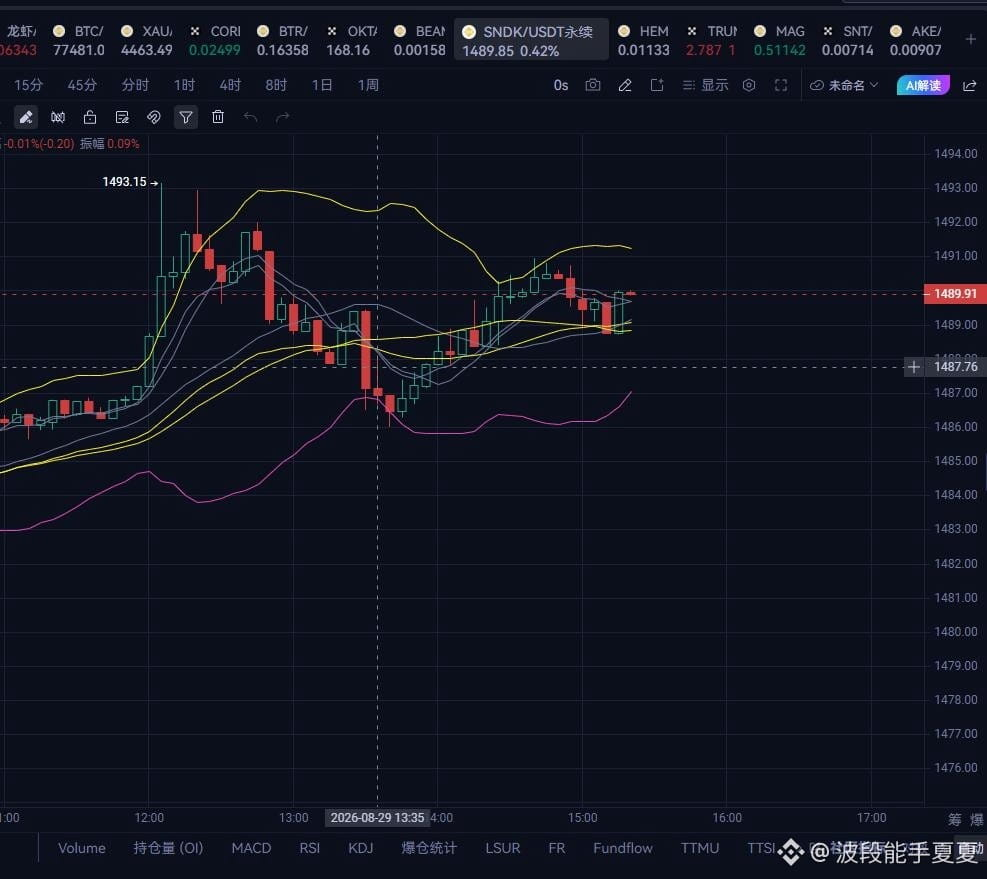The image size is (987, 879).
Task: Click the AI解读 button
Action: pyautogui.click(x=923, y=85)
